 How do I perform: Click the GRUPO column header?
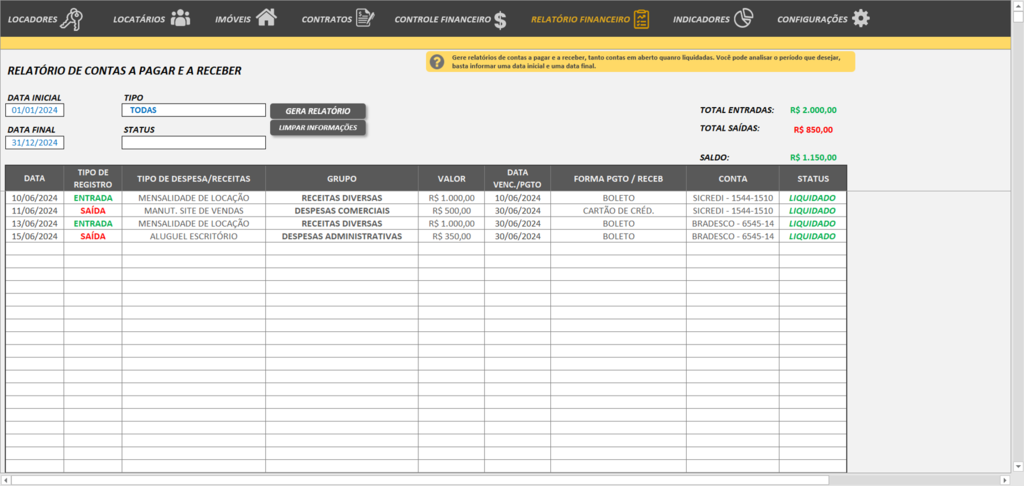coord(342,178)
